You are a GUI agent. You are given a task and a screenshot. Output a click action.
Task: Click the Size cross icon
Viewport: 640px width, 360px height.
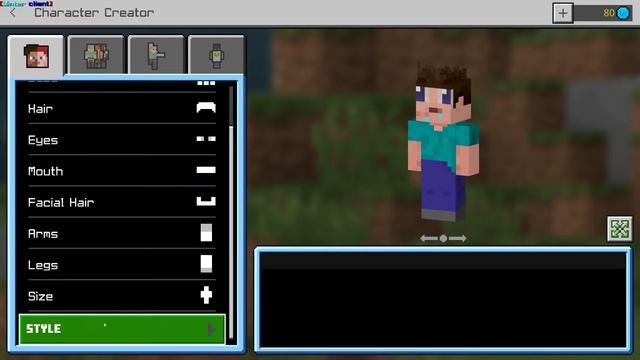click(x=206, y=295)
